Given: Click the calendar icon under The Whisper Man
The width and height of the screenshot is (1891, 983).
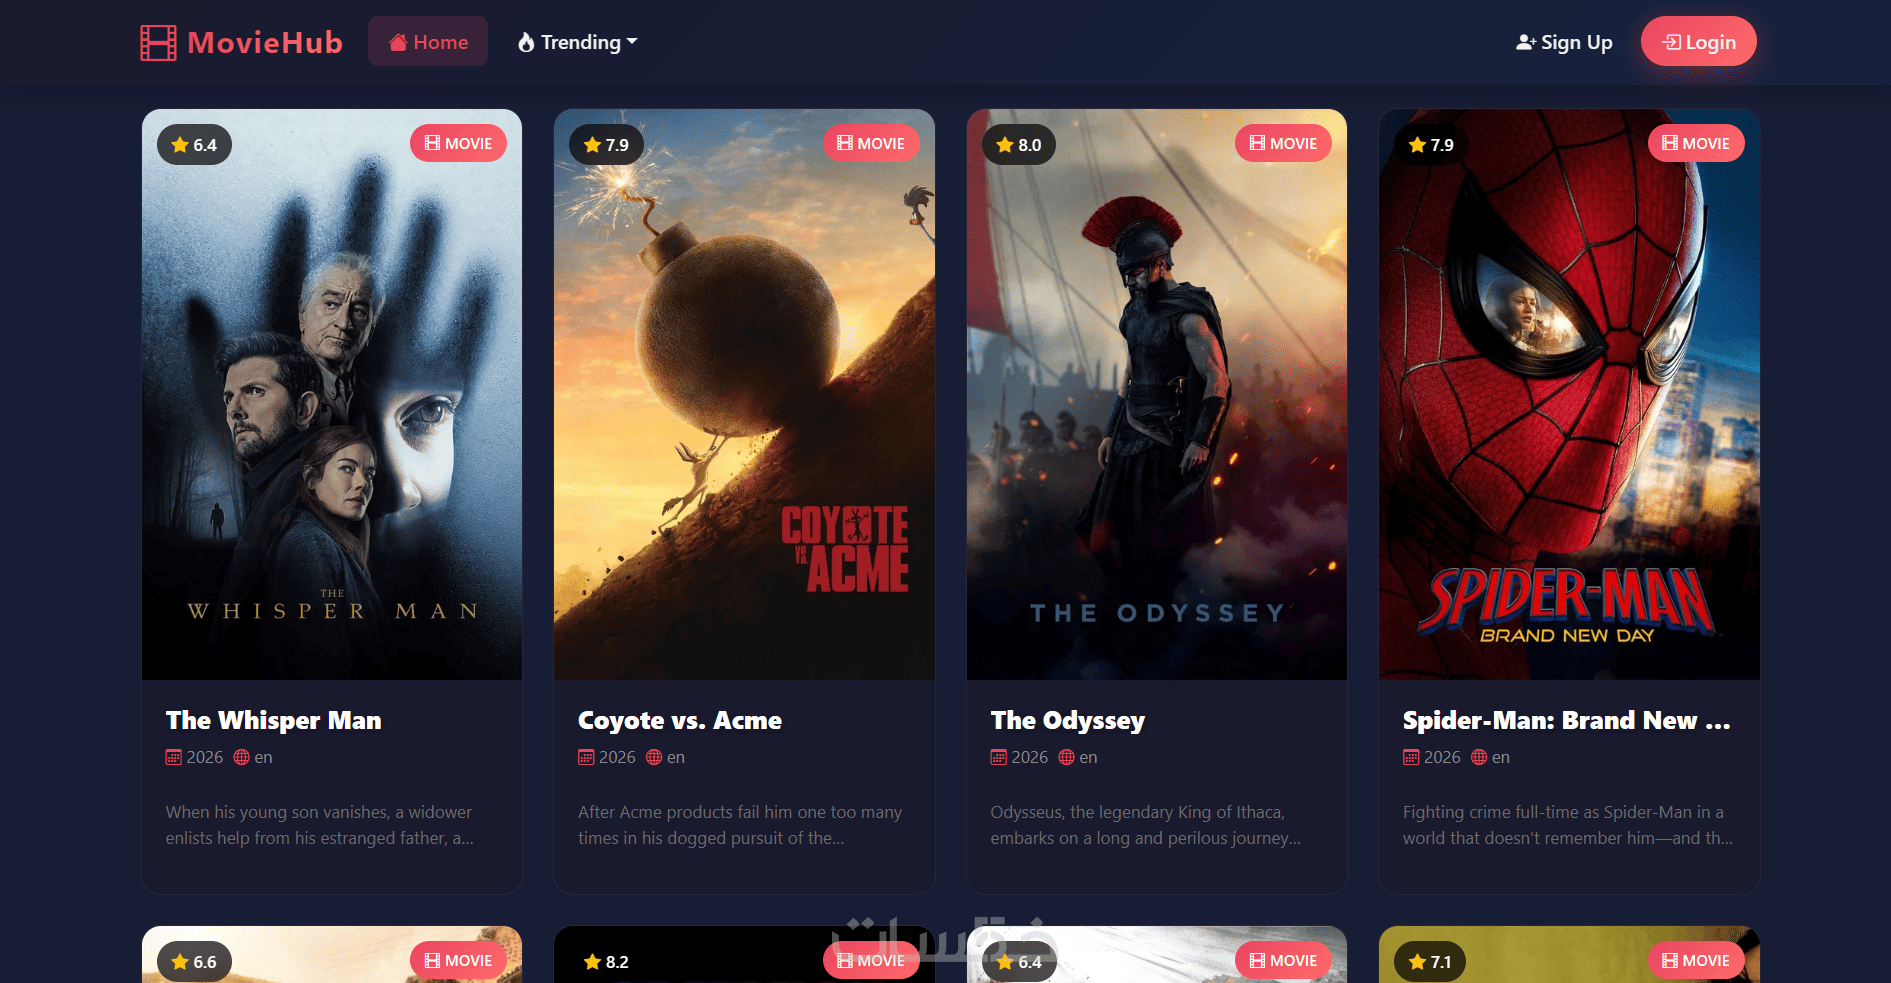Looking at the screenshot, I should (174, 757).
